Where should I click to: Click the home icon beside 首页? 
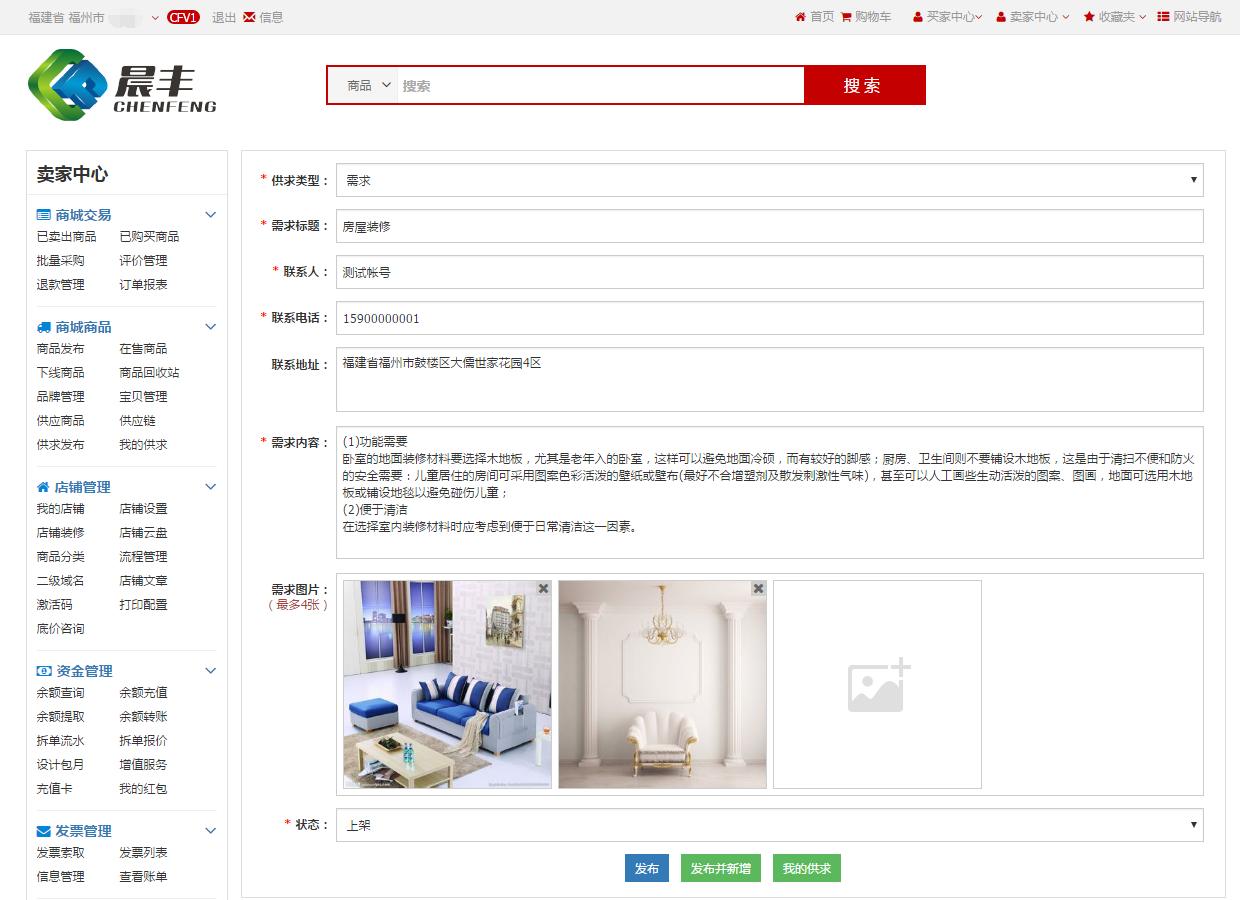(x=800, y=17)
